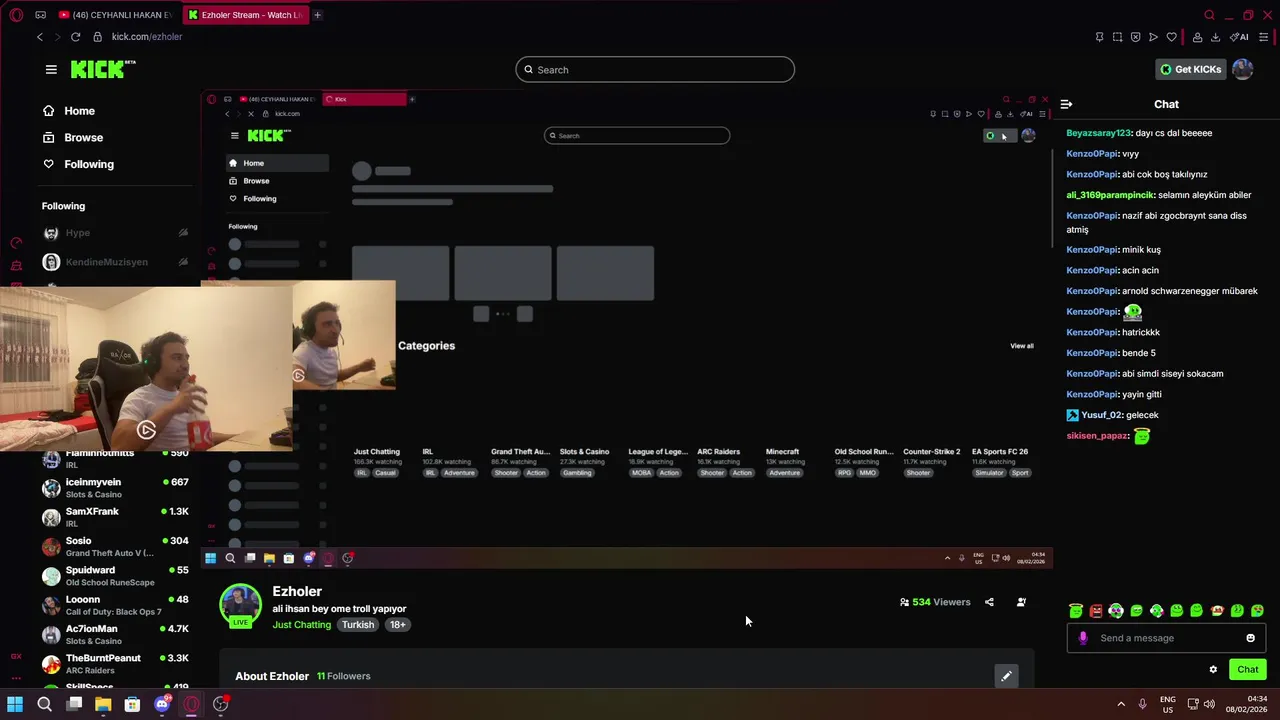Open the user profile avatar menu
This screenshot has width=1280, height=720.
tap(1242, 69)
